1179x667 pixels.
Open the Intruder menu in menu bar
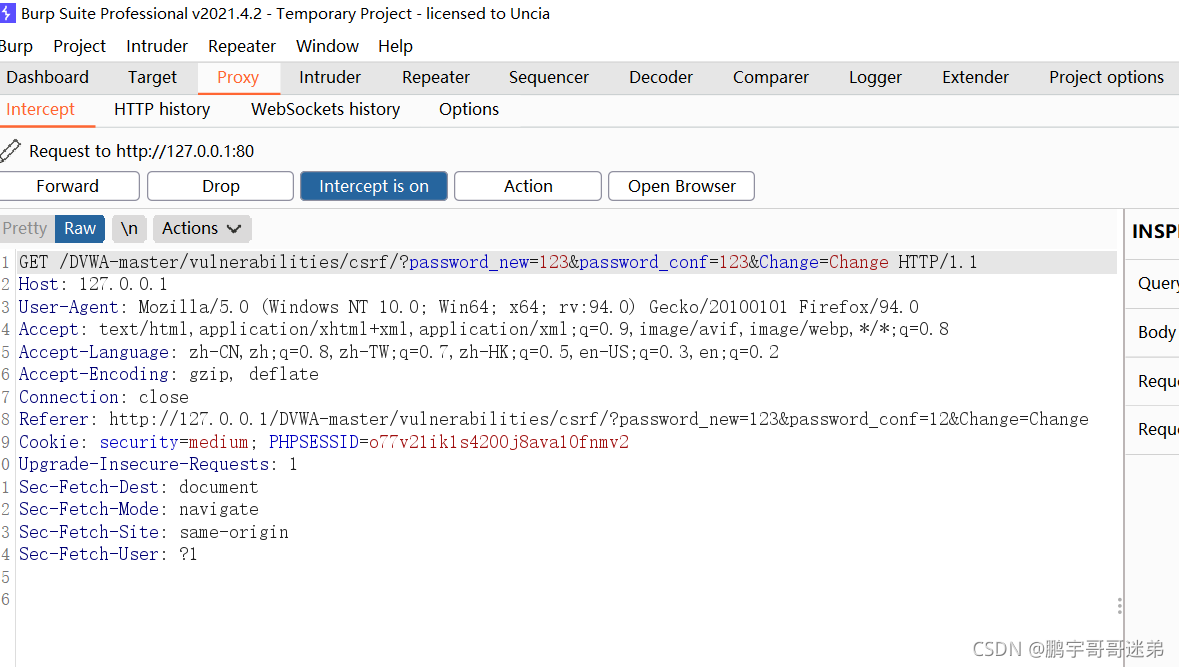[156, 47]
